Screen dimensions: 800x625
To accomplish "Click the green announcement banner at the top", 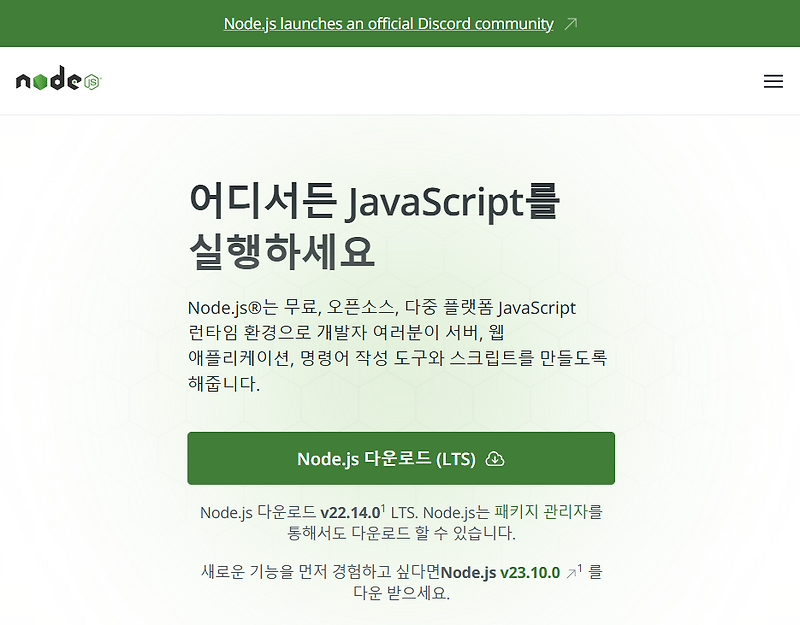I will [x=400, y=22].
